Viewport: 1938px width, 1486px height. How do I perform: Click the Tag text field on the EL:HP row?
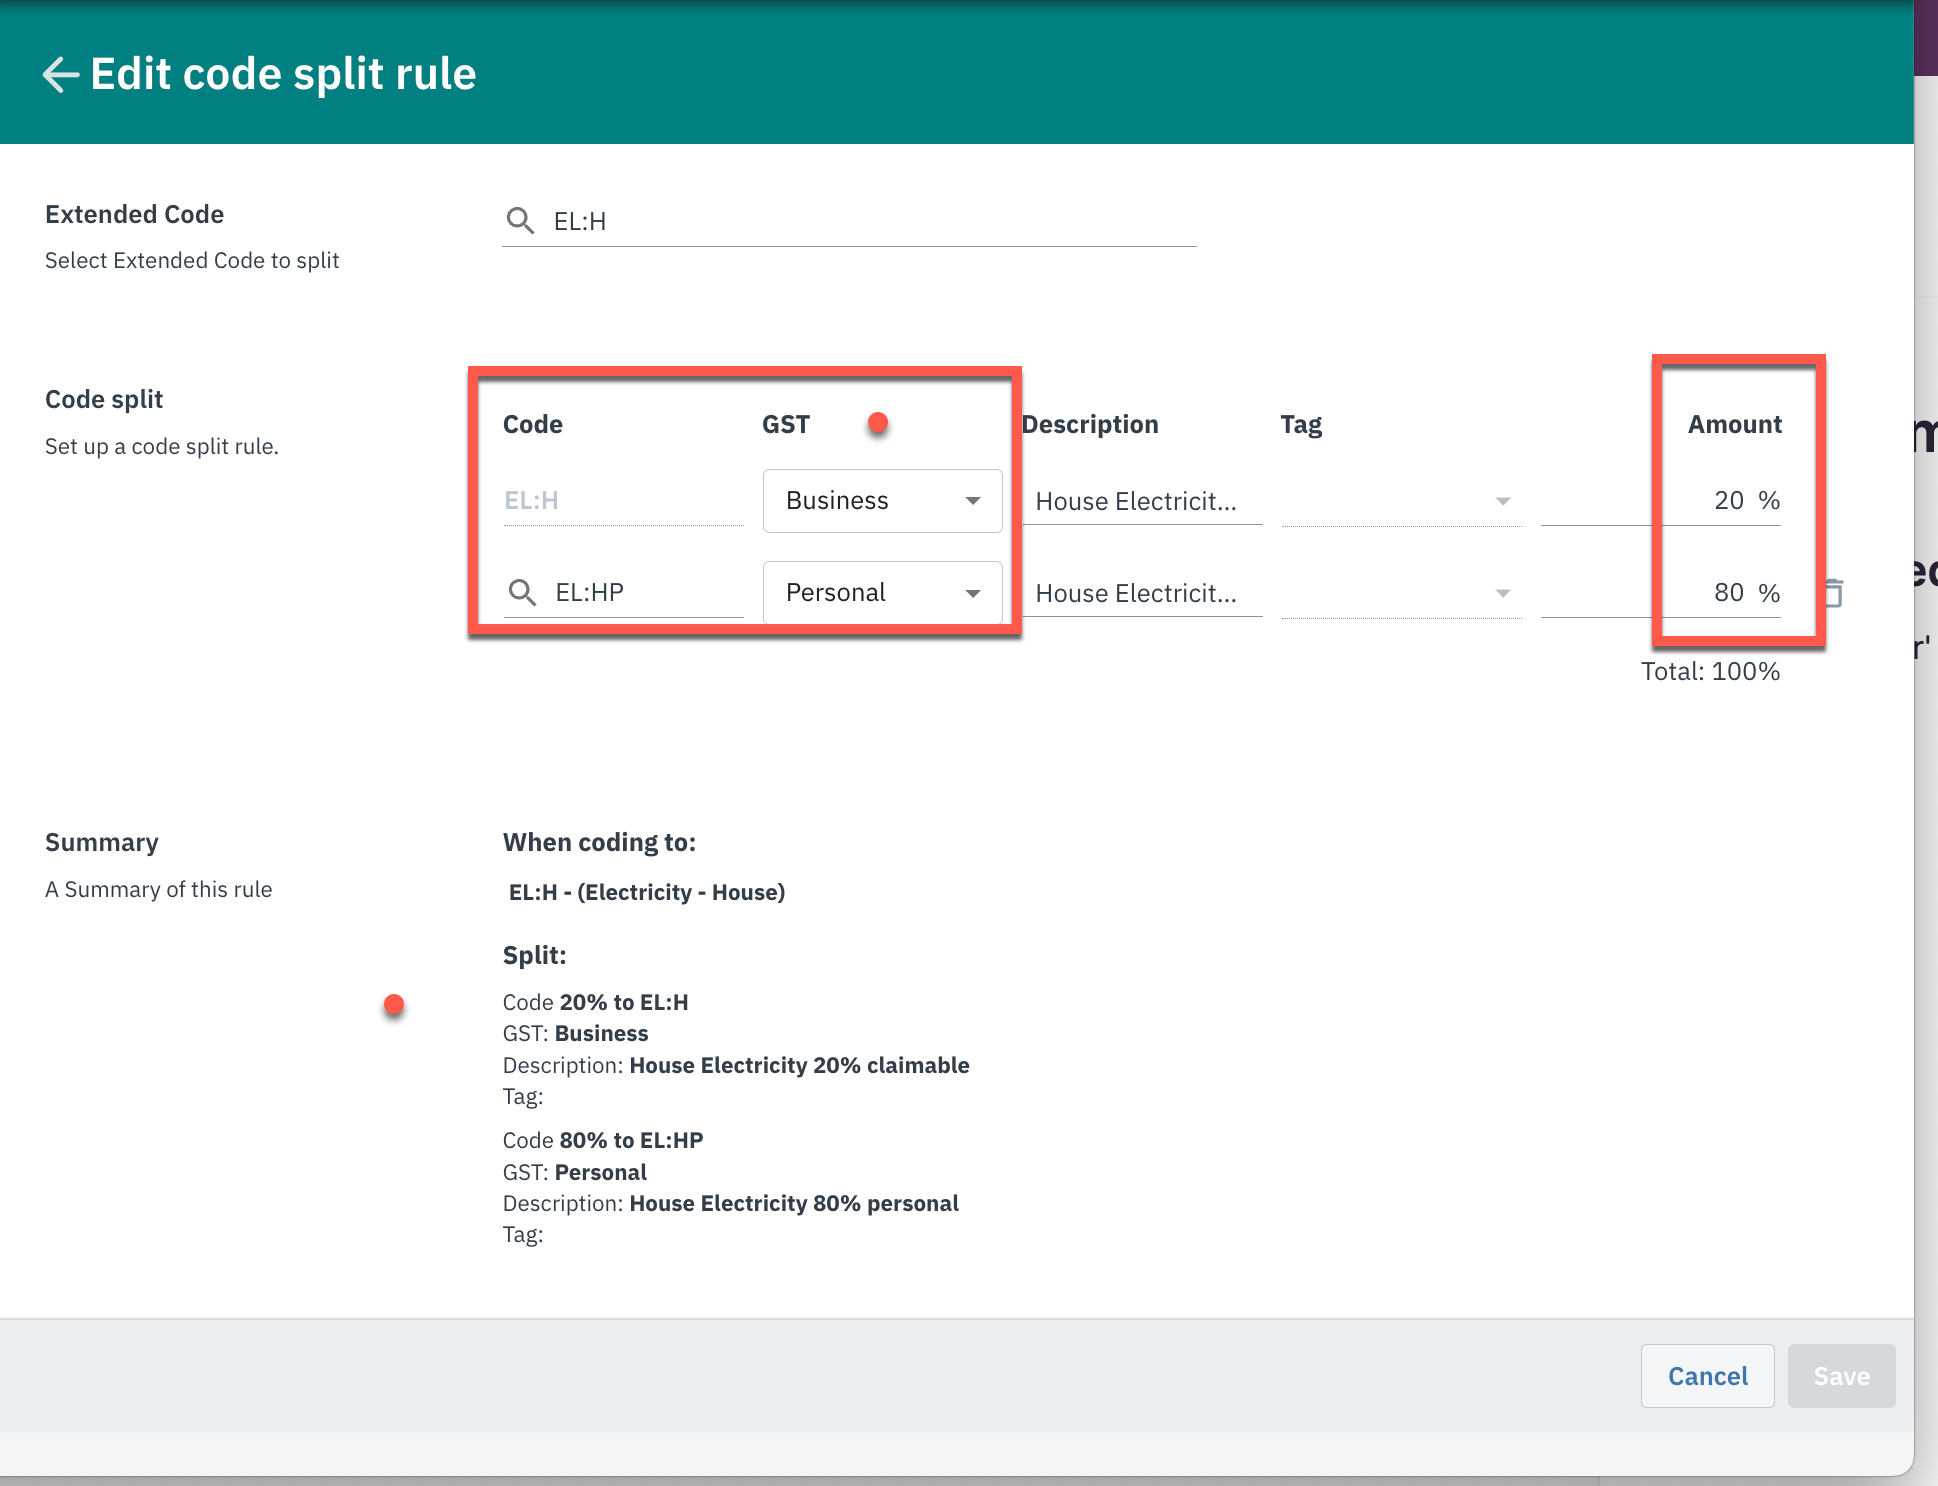[1380, 592]
